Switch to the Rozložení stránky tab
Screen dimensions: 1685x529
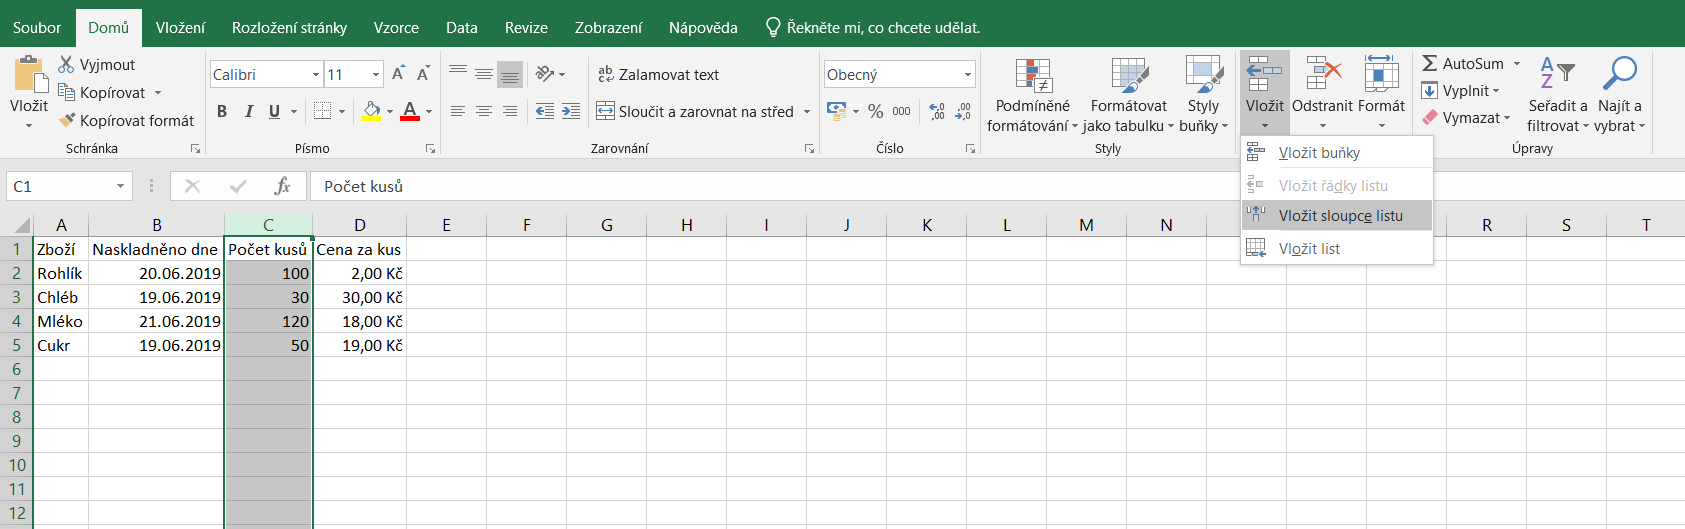click(290, 28)
